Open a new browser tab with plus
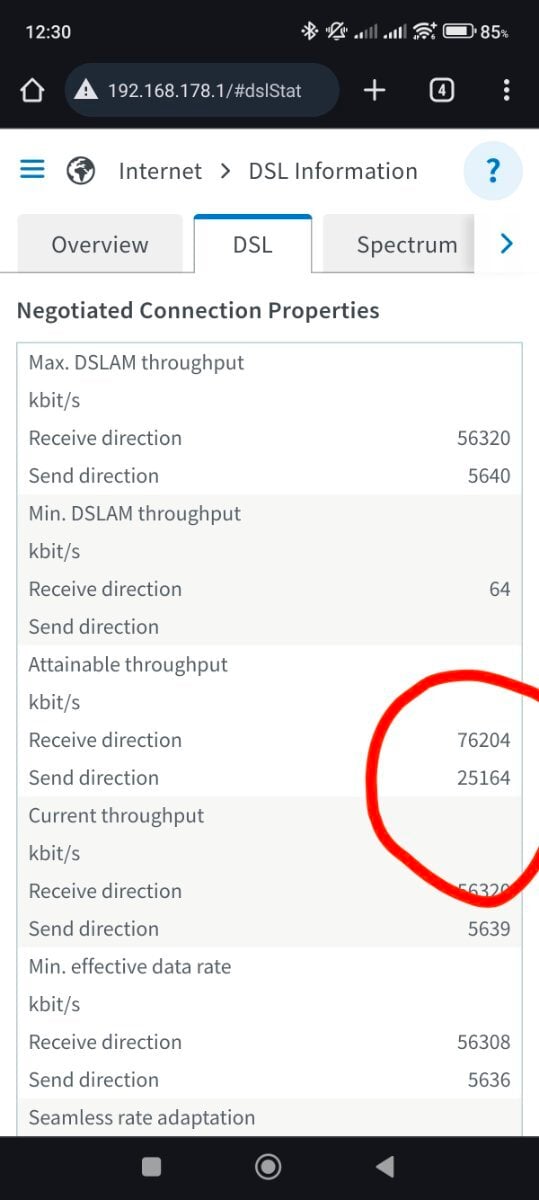Viewport: 539px width, 1200px height. tap(374, 91)
